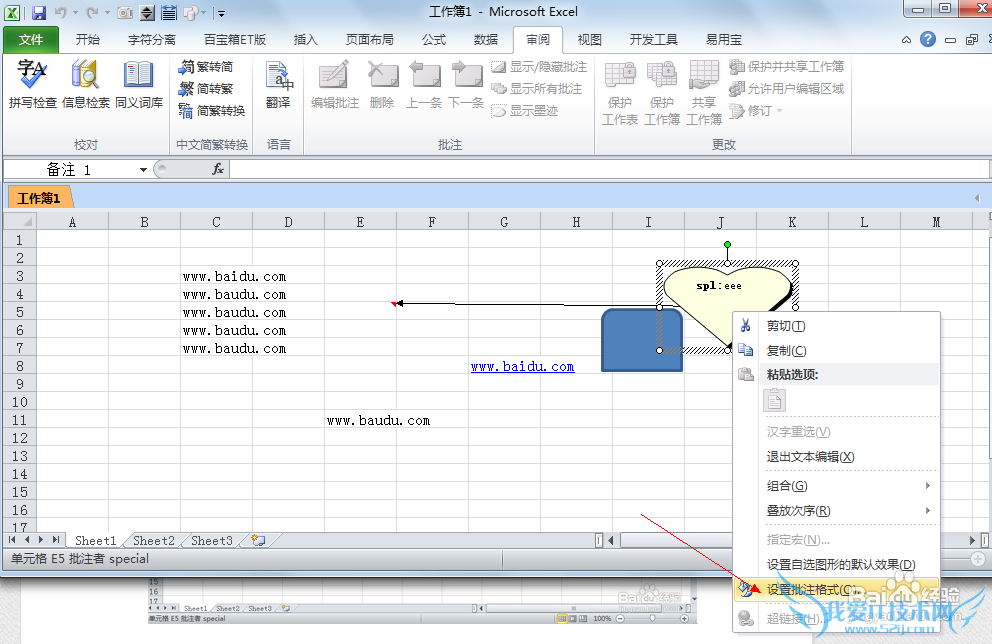Viewport: 992px width, 644px height.
Task: Open the 同义词库 thesaurus
Action: (139, 84)
